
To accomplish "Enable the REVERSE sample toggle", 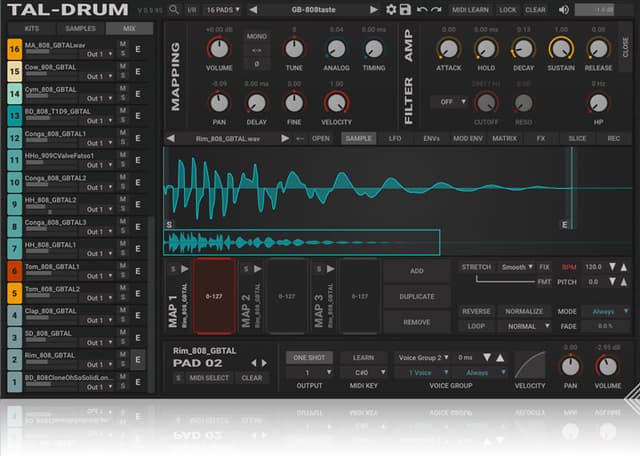I will click(x=476, y=311).
